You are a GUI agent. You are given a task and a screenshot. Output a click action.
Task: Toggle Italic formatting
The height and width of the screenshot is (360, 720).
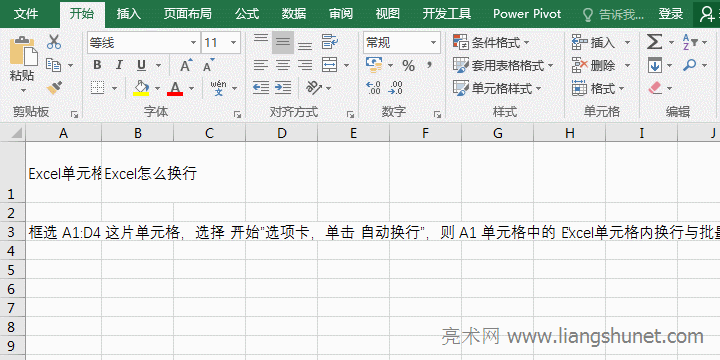click(119, 65)
